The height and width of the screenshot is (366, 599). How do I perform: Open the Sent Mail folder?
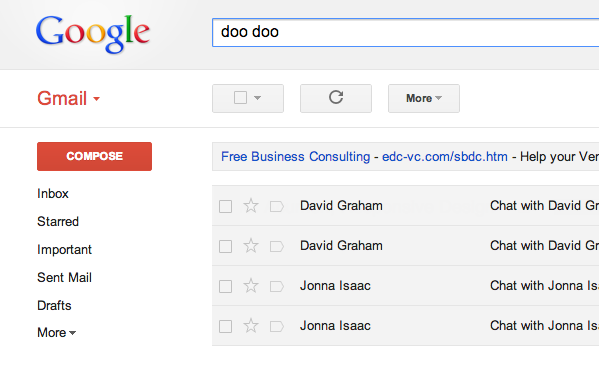tap(64, 277)
